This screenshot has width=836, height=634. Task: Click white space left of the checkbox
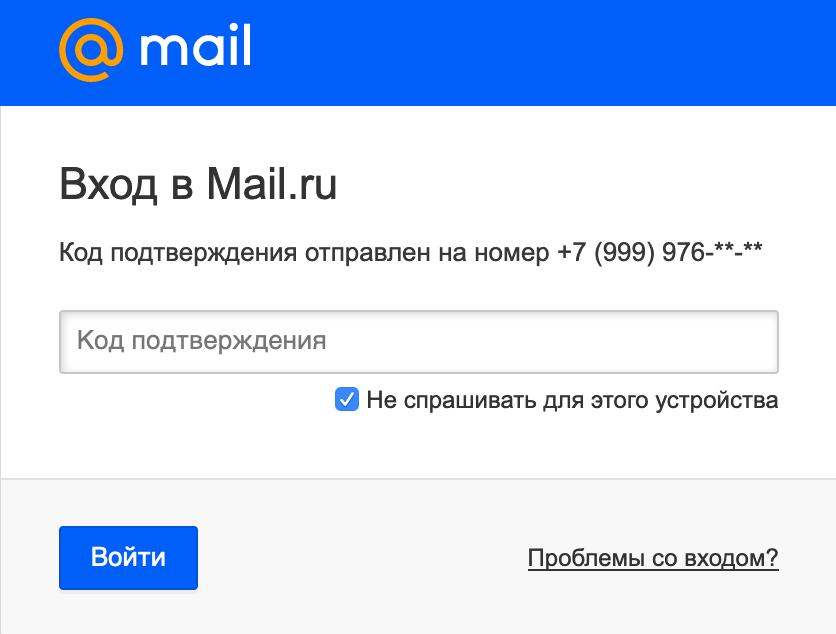[197, 400]
